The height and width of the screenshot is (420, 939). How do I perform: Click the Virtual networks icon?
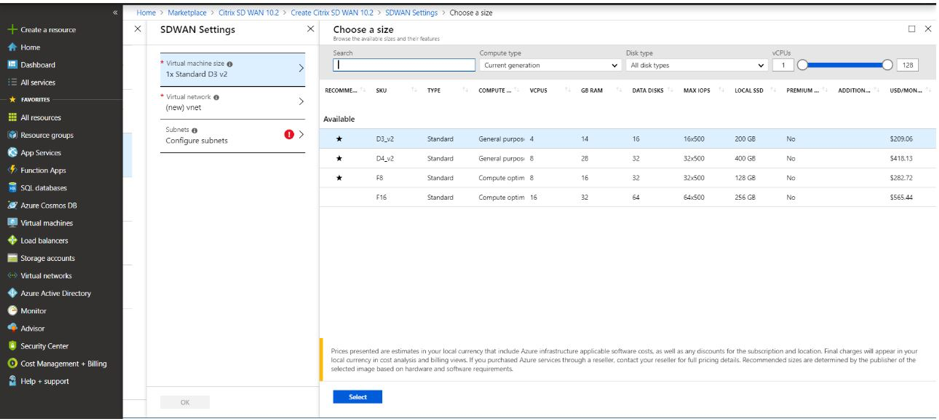tap(12, 276)
